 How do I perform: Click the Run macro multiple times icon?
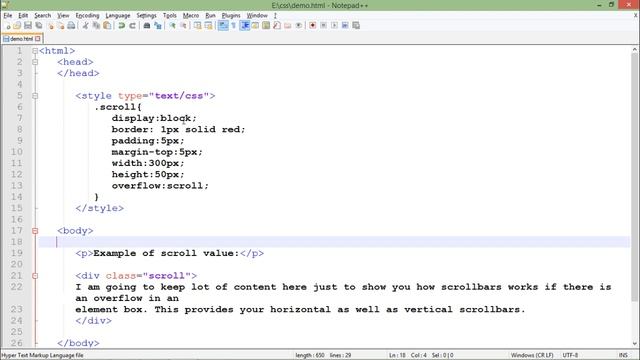coord(345,25)
